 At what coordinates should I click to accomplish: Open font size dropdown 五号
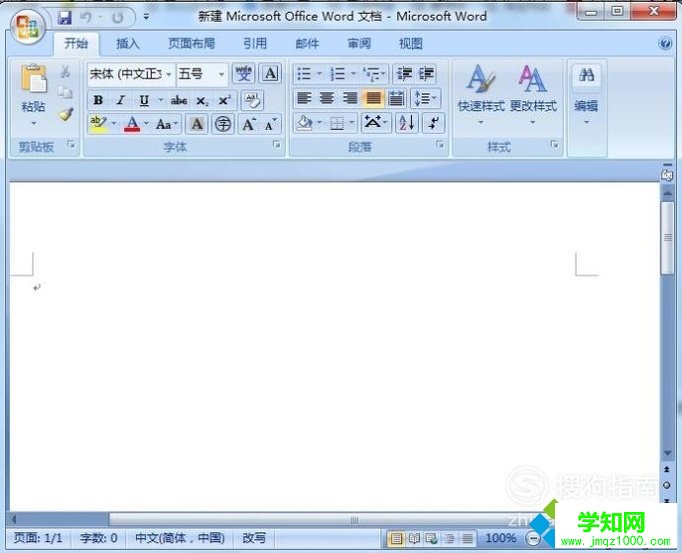coord(221,74)
